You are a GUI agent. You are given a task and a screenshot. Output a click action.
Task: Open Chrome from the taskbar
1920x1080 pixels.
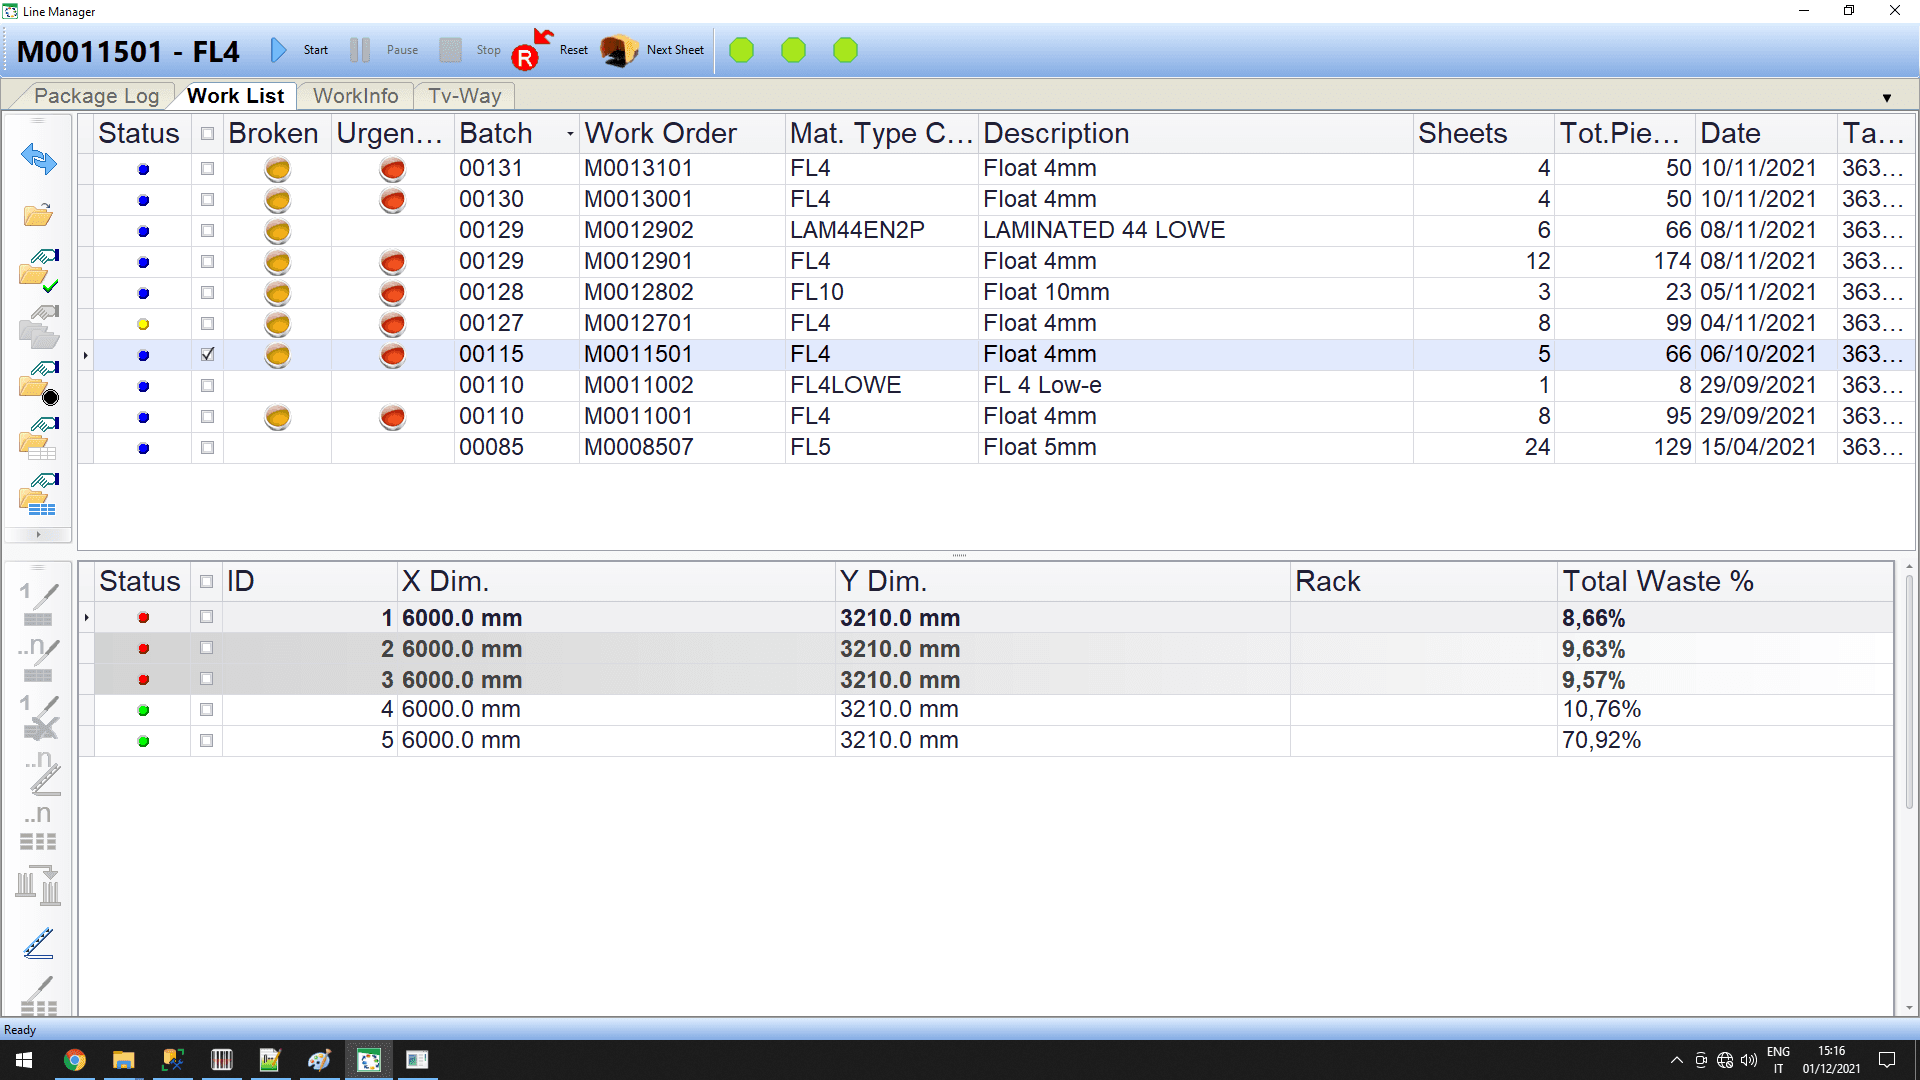75,1060
